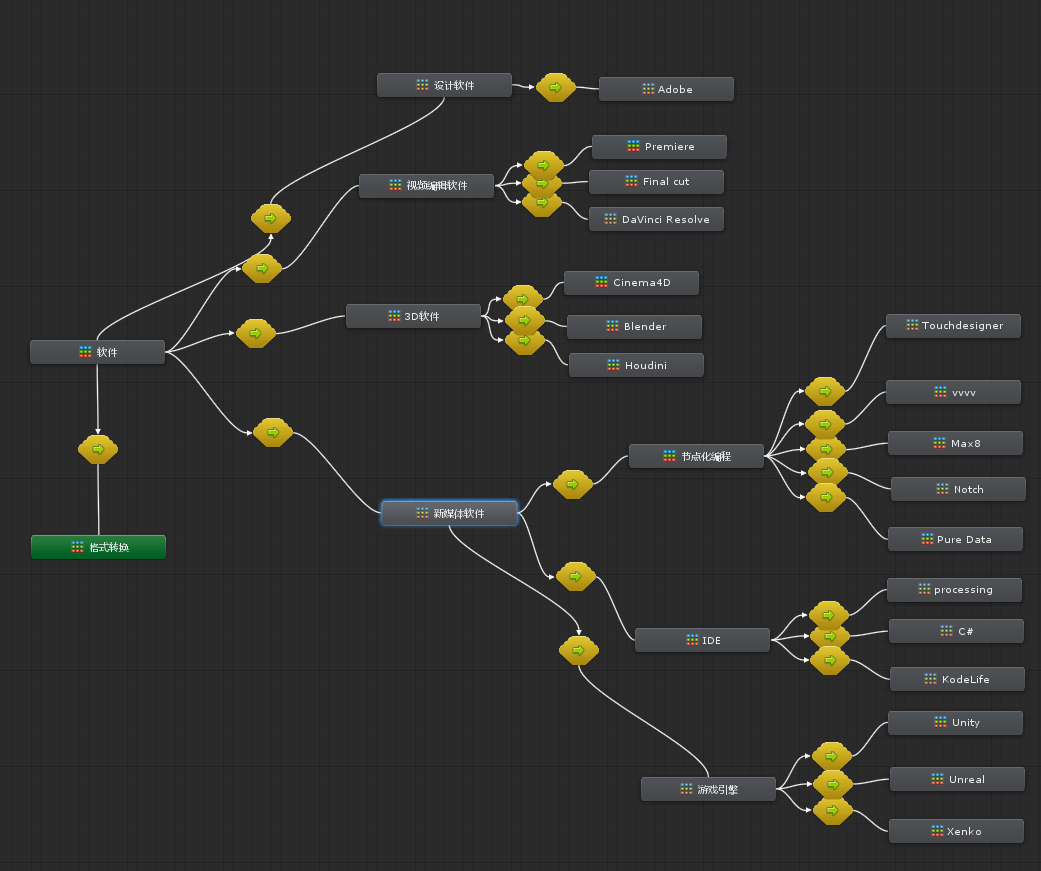Click the Adobe node
The image size is (1041, 871).
coord(666,89)
